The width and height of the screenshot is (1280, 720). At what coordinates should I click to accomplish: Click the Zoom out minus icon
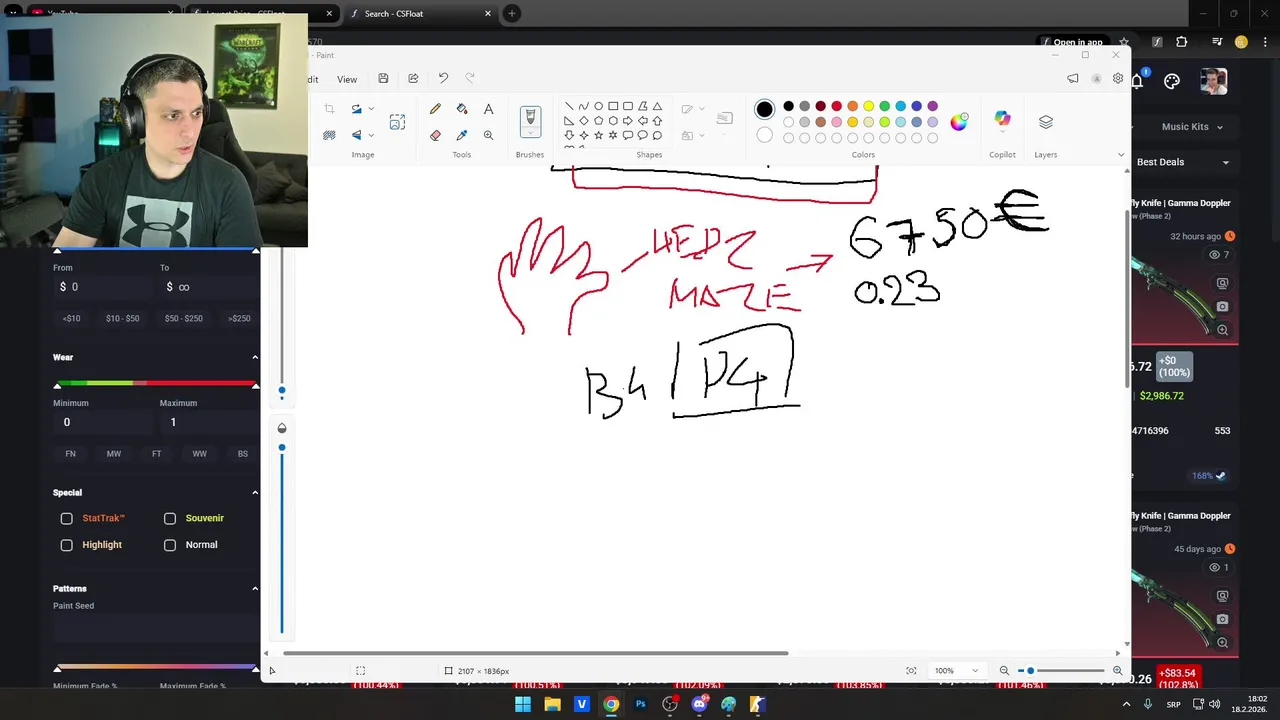click(1004, 671)
